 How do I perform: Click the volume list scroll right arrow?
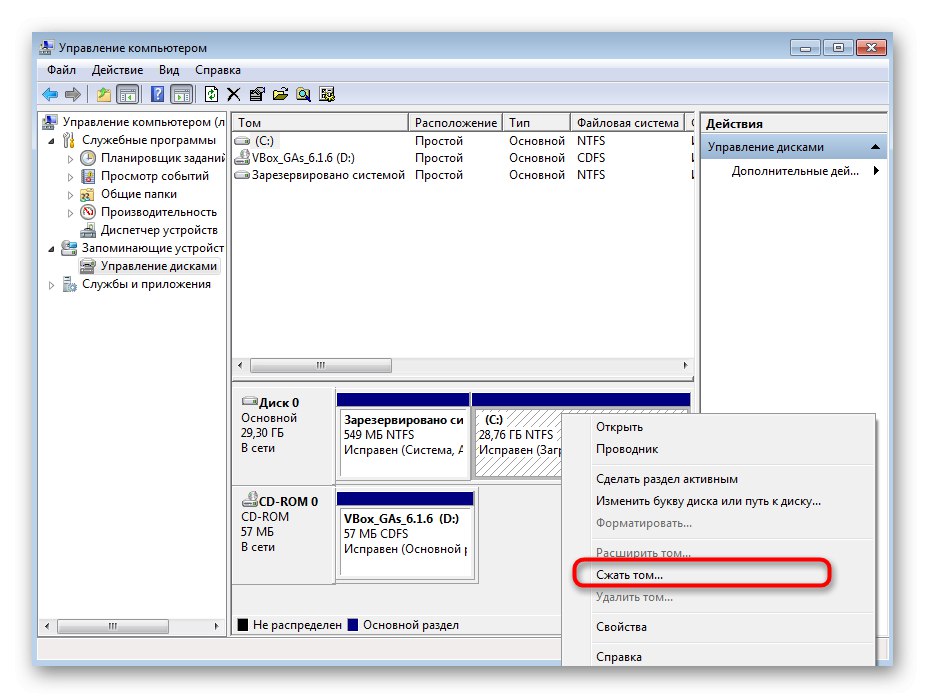(x=685, y=365)
